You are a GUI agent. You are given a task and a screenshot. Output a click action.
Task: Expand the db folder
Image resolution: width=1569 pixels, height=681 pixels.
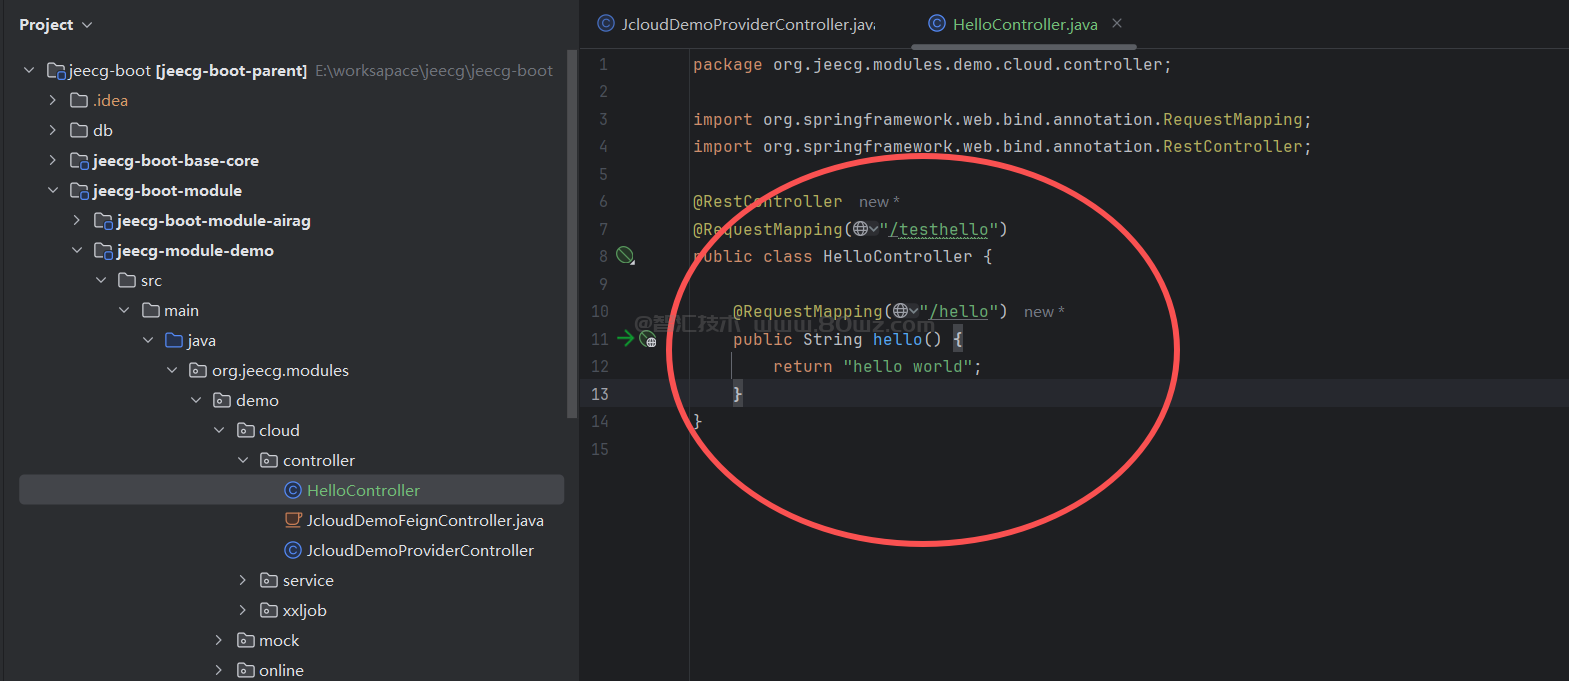(53, 130)
